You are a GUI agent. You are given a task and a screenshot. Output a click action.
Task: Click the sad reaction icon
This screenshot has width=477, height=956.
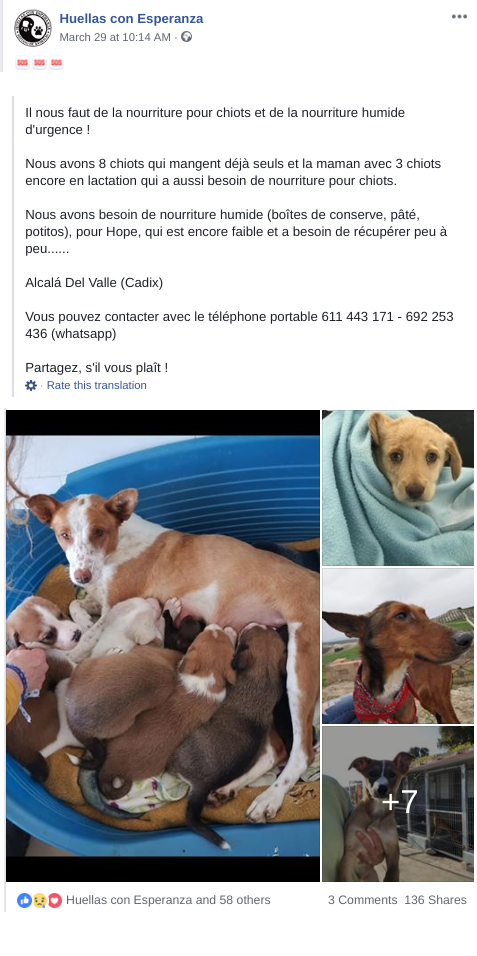click(40, 900)
